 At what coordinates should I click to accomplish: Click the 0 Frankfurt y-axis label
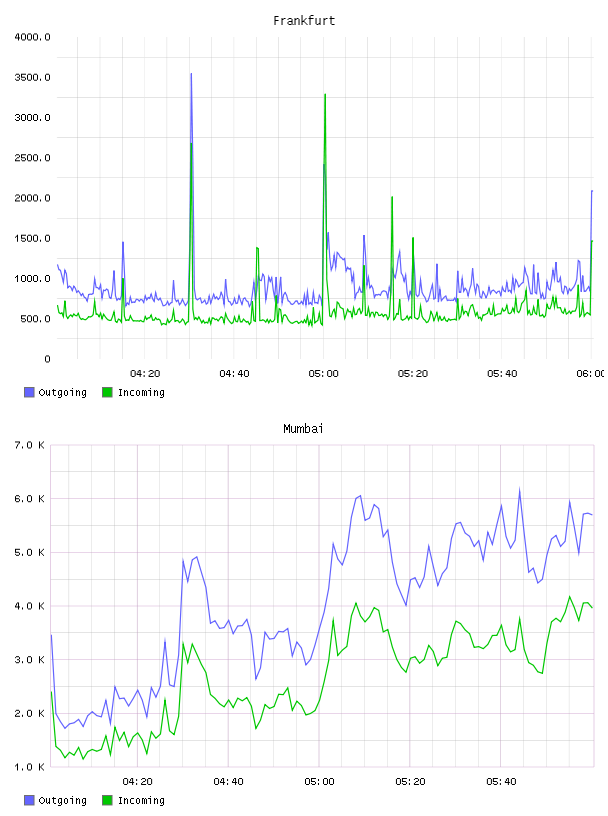tap(47, 359)
